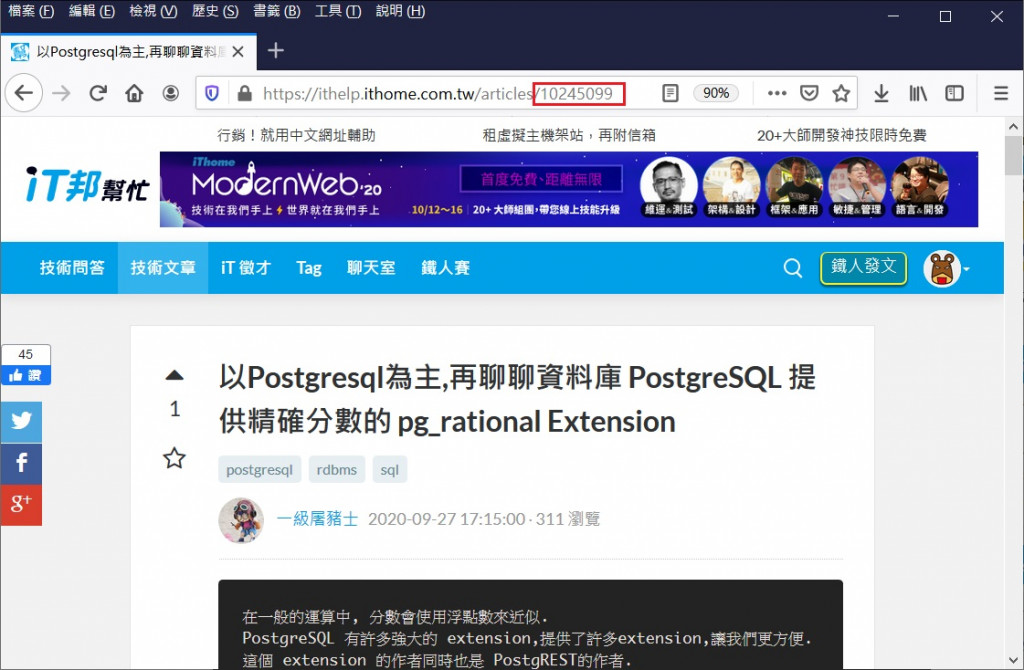
Task: Open the downloads panel
Action: [x=881, y=93]
